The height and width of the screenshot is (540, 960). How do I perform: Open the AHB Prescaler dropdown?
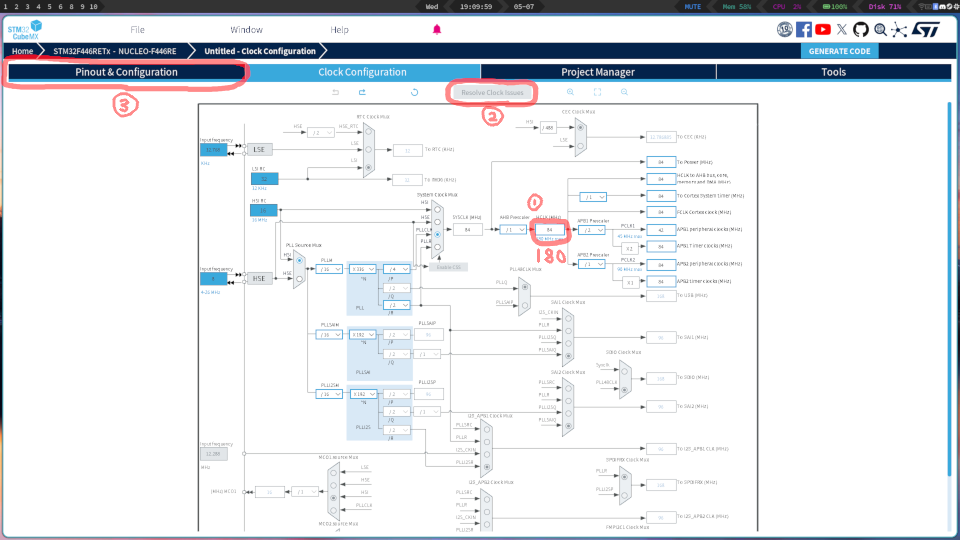pyautogui.click(x=514, y=229)
